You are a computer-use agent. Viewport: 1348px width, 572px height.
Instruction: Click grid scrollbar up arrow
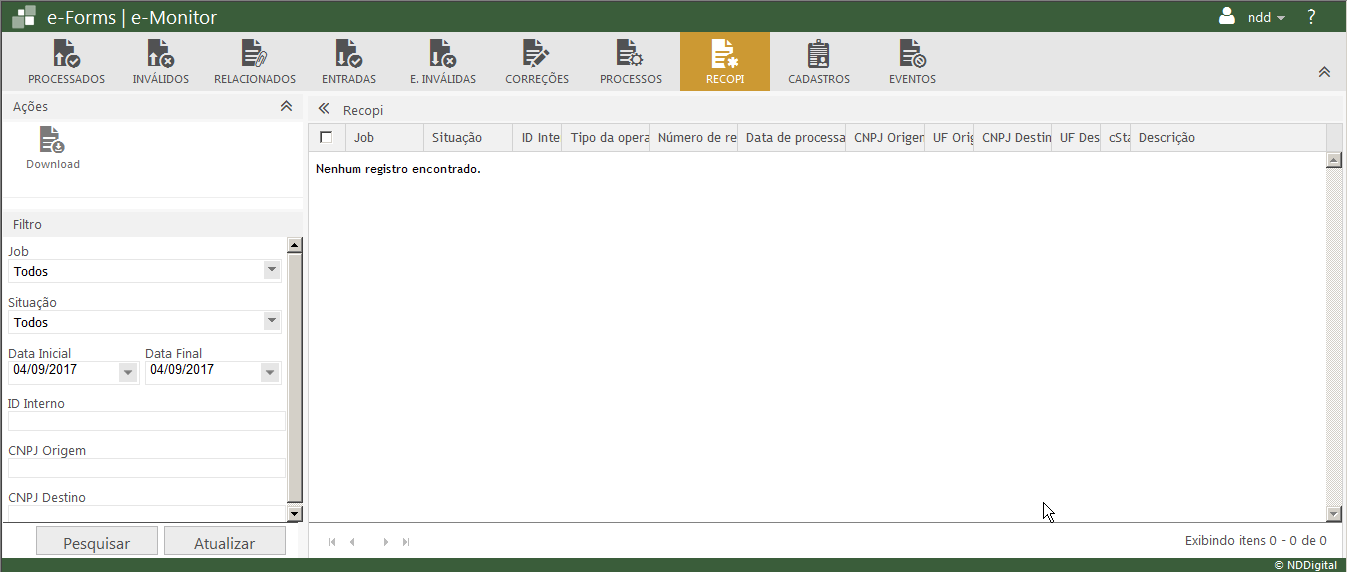tap(1333, 160)
